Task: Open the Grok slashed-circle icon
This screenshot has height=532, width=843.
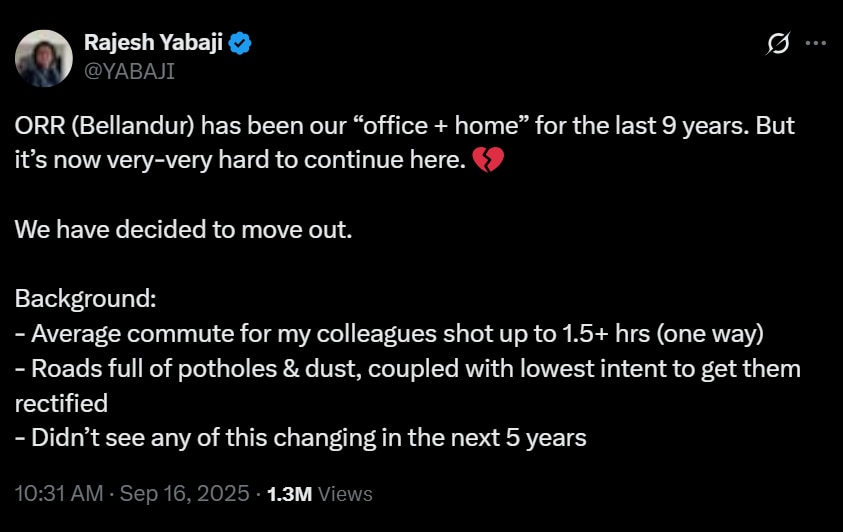Action: click(x=777, y=44)
